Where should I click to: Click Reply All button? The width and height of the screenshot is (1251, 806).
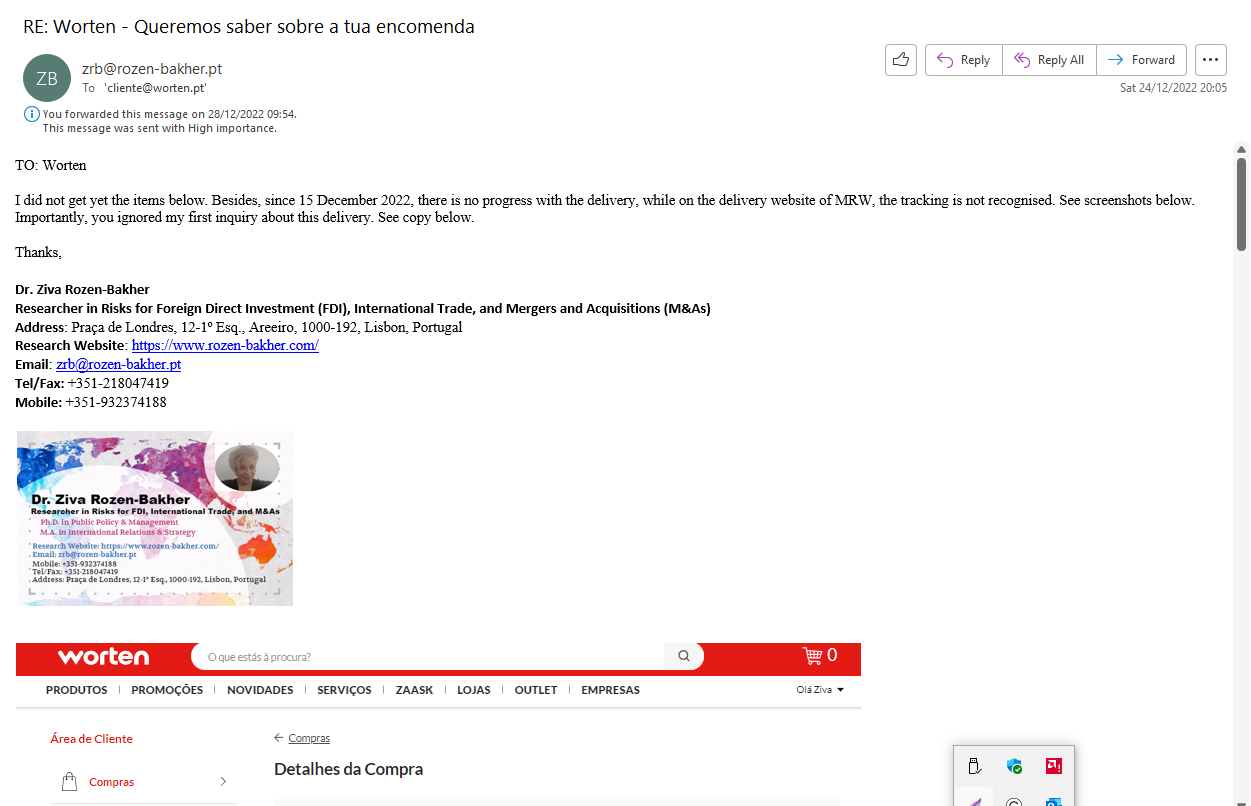click(1049, 60)
